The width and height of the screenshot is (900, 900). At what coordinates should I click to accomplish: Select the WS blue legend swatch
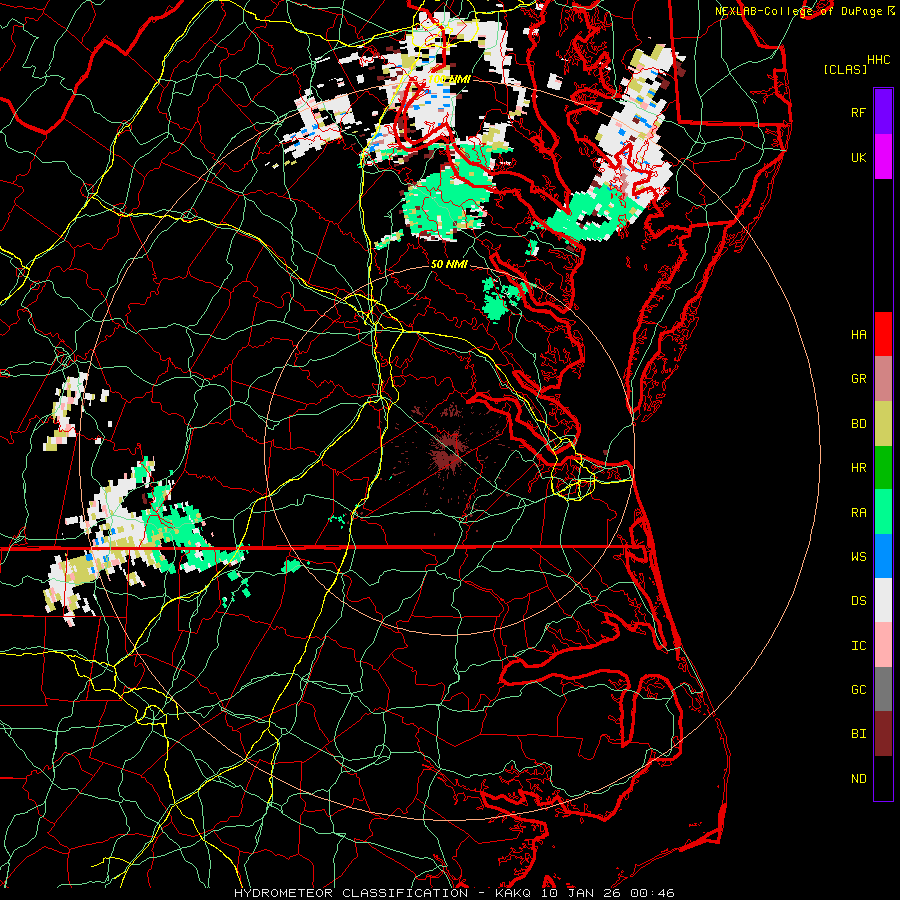883,556
